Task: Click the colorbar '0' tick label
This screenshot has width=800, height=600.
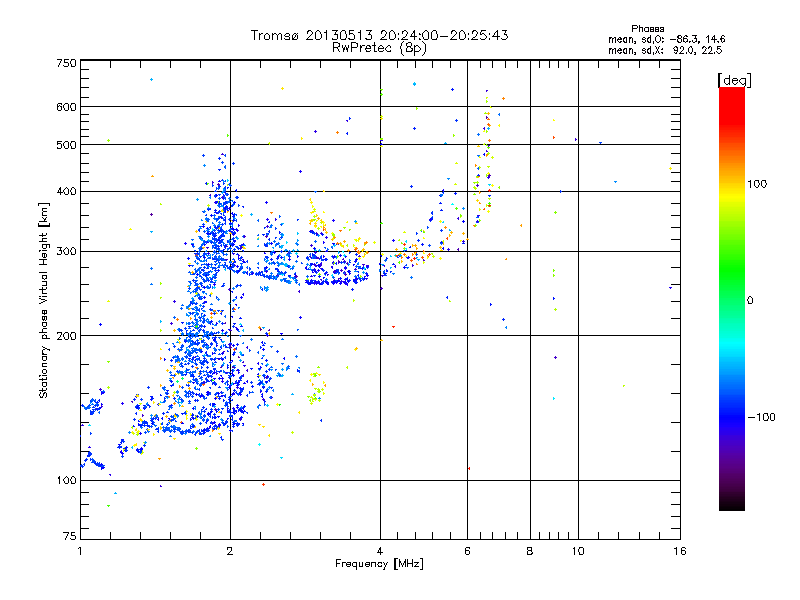Action: pos(750,301)
